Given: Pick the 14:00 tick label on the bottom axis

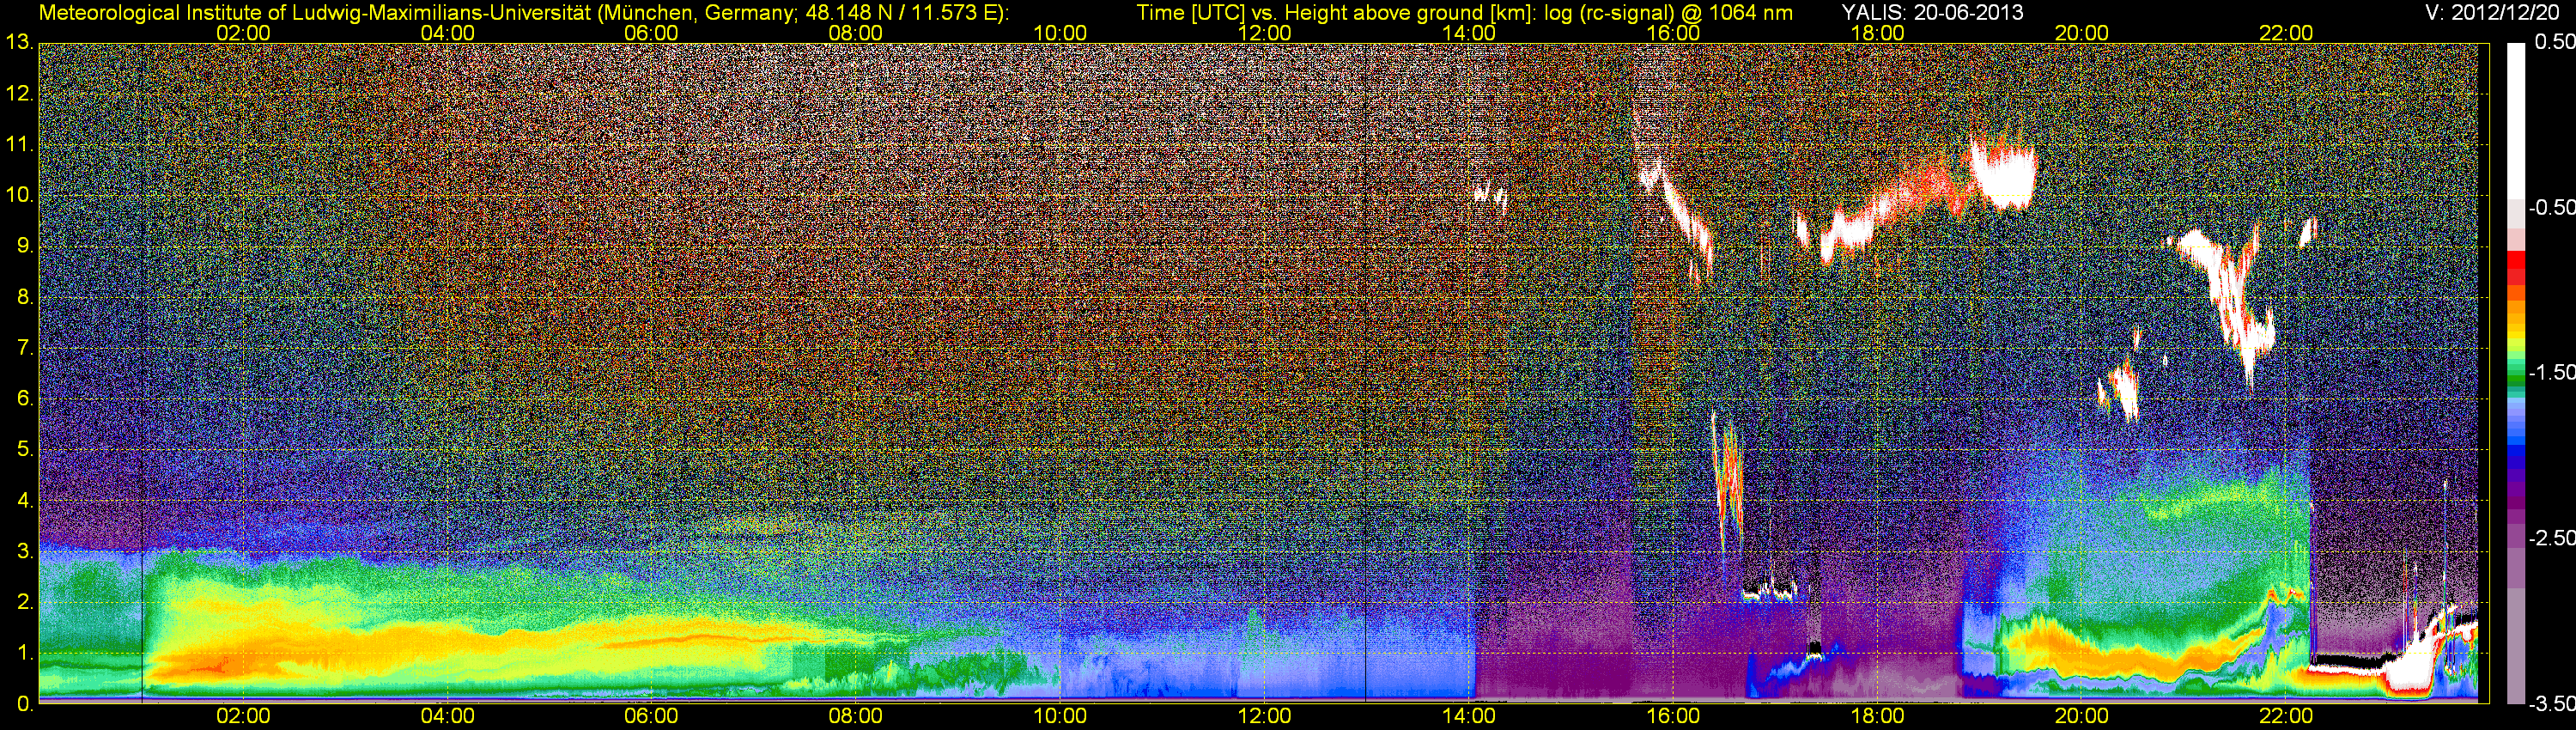Looking at the screenshot, I should point(1469,716).
